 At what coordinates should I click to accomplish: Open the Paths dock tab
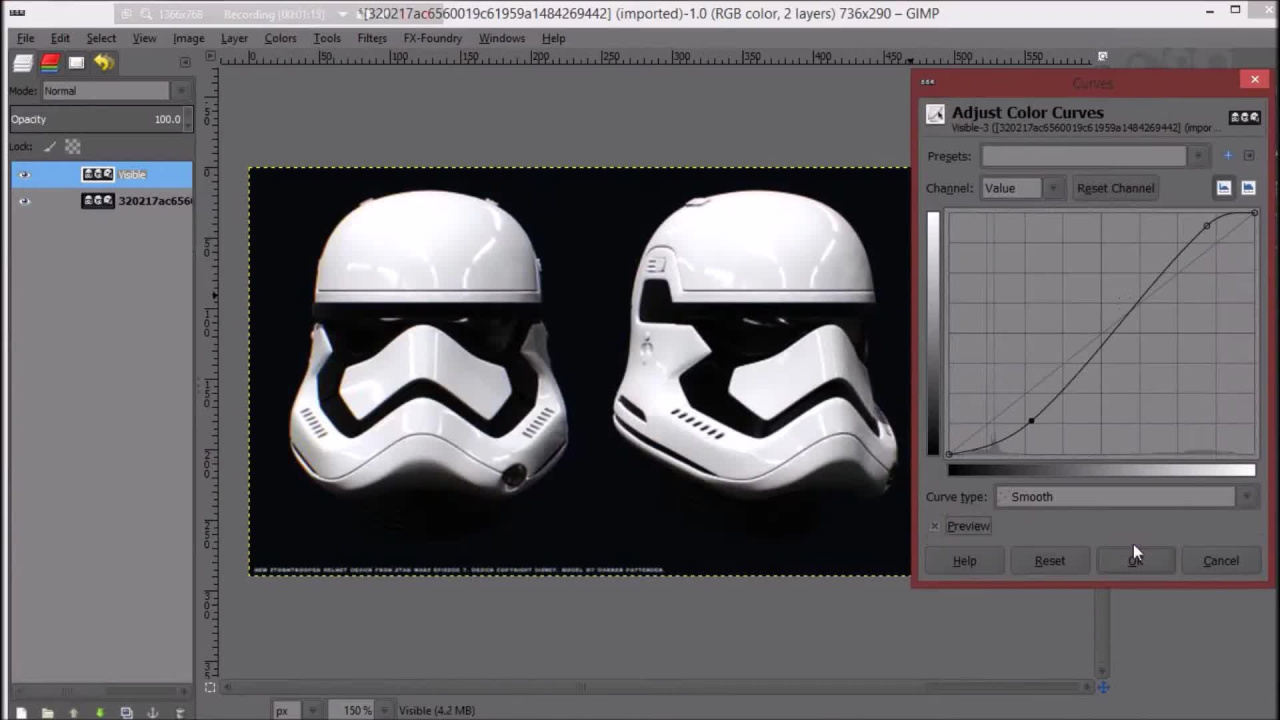tap(76, 63)
